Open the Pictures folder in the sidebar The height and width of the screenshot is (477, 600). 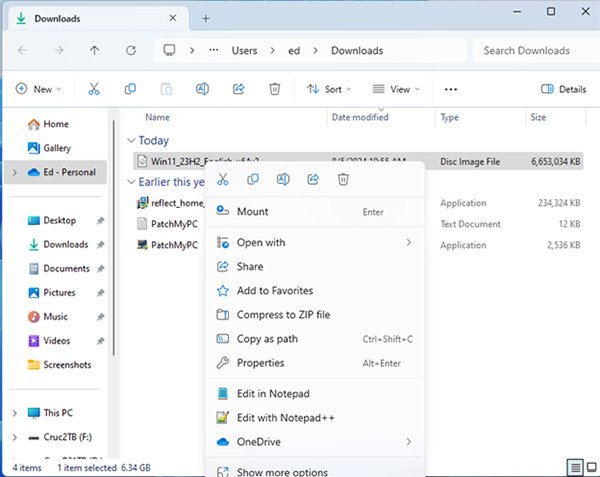[59, 293]
